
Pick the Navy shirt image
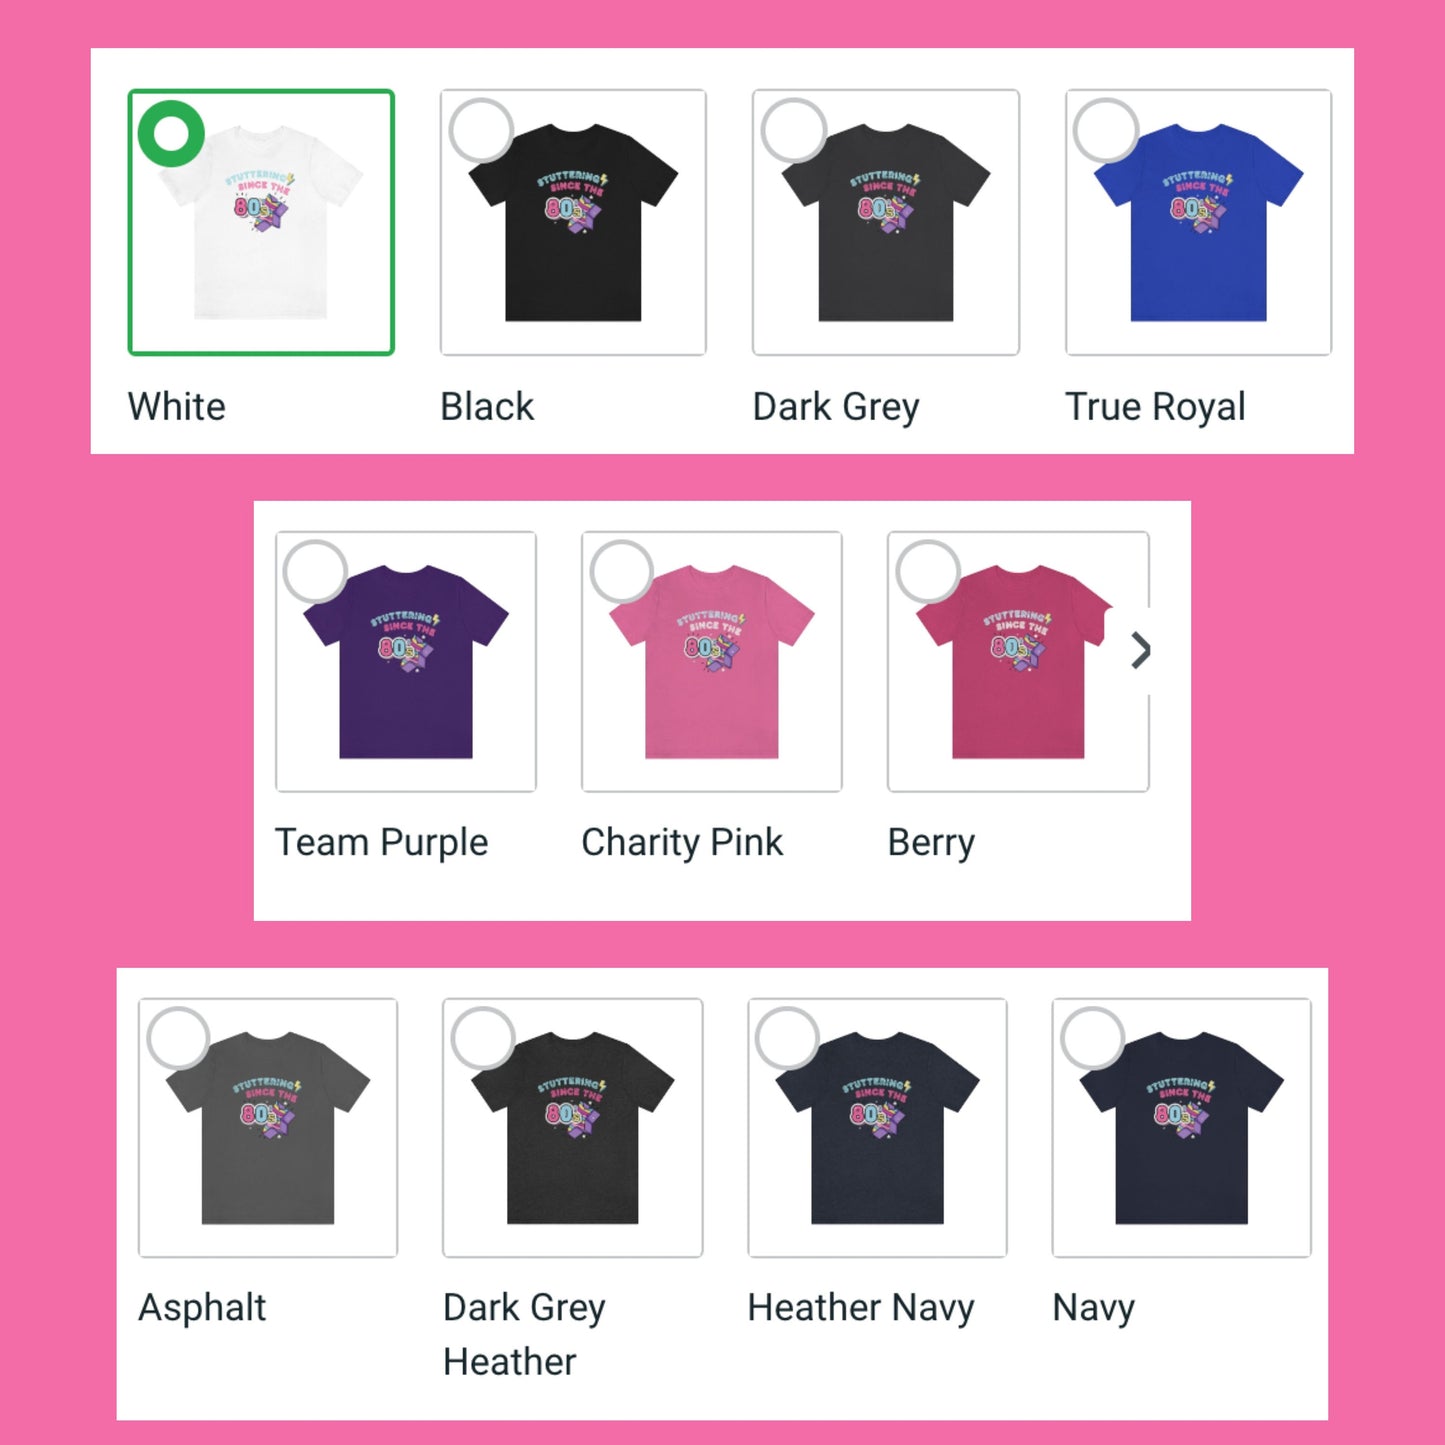(x=1182, y=1128)
